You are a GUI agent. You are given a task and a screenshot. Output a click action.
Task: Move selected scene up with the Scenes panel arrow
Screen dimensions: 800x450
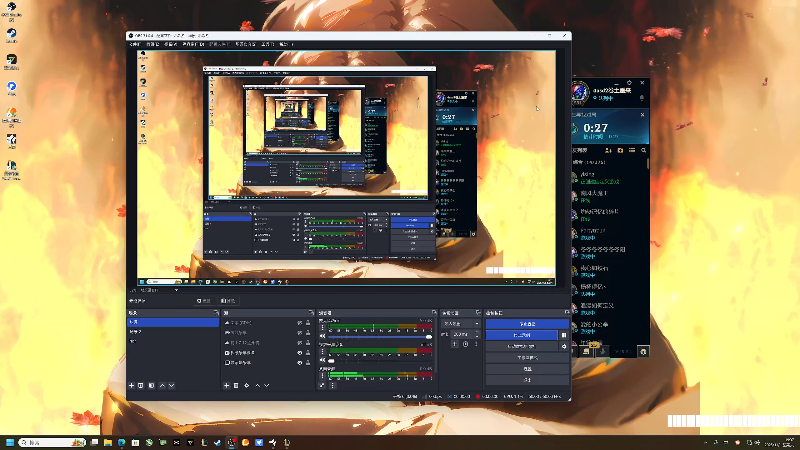point(162,386)
